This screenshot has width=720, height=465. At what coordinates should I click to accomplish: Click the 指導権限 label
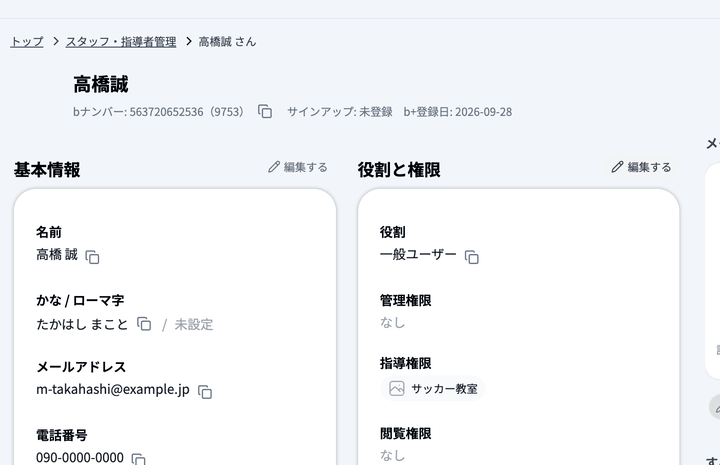pyautogui.click(x=405, y=364)
